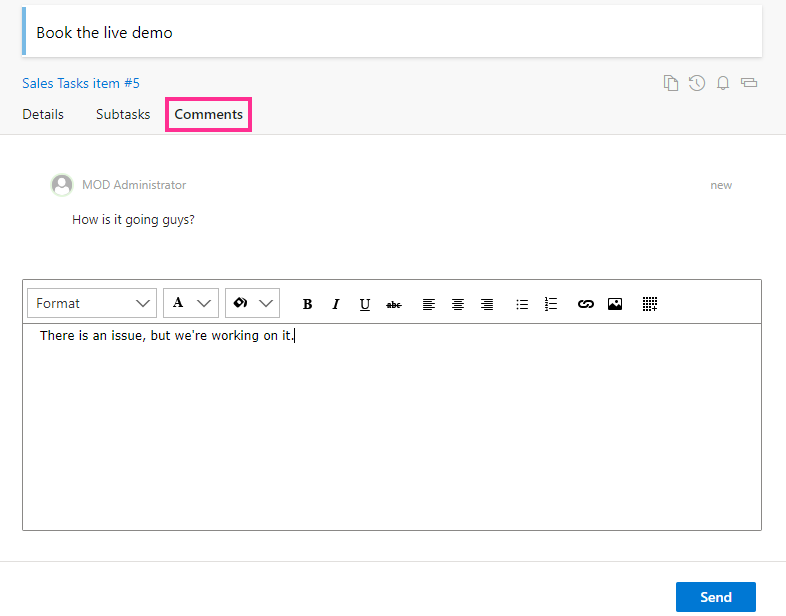Viewport: 786px width, 616px height.
Task: Insert a numbered list
Action: 551,304
